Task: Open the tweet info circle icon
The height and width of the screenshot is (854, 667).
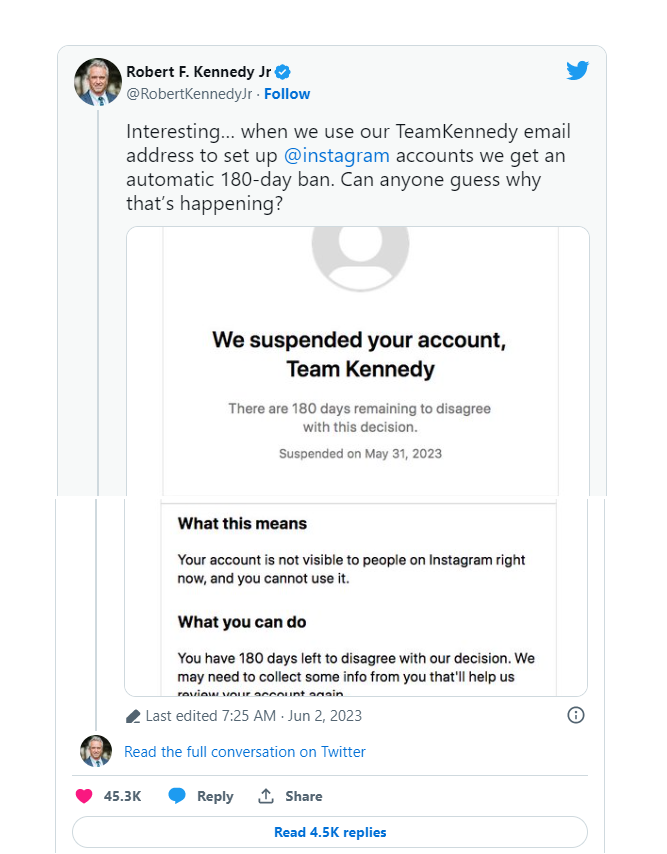Action: (x=576, y=715)
